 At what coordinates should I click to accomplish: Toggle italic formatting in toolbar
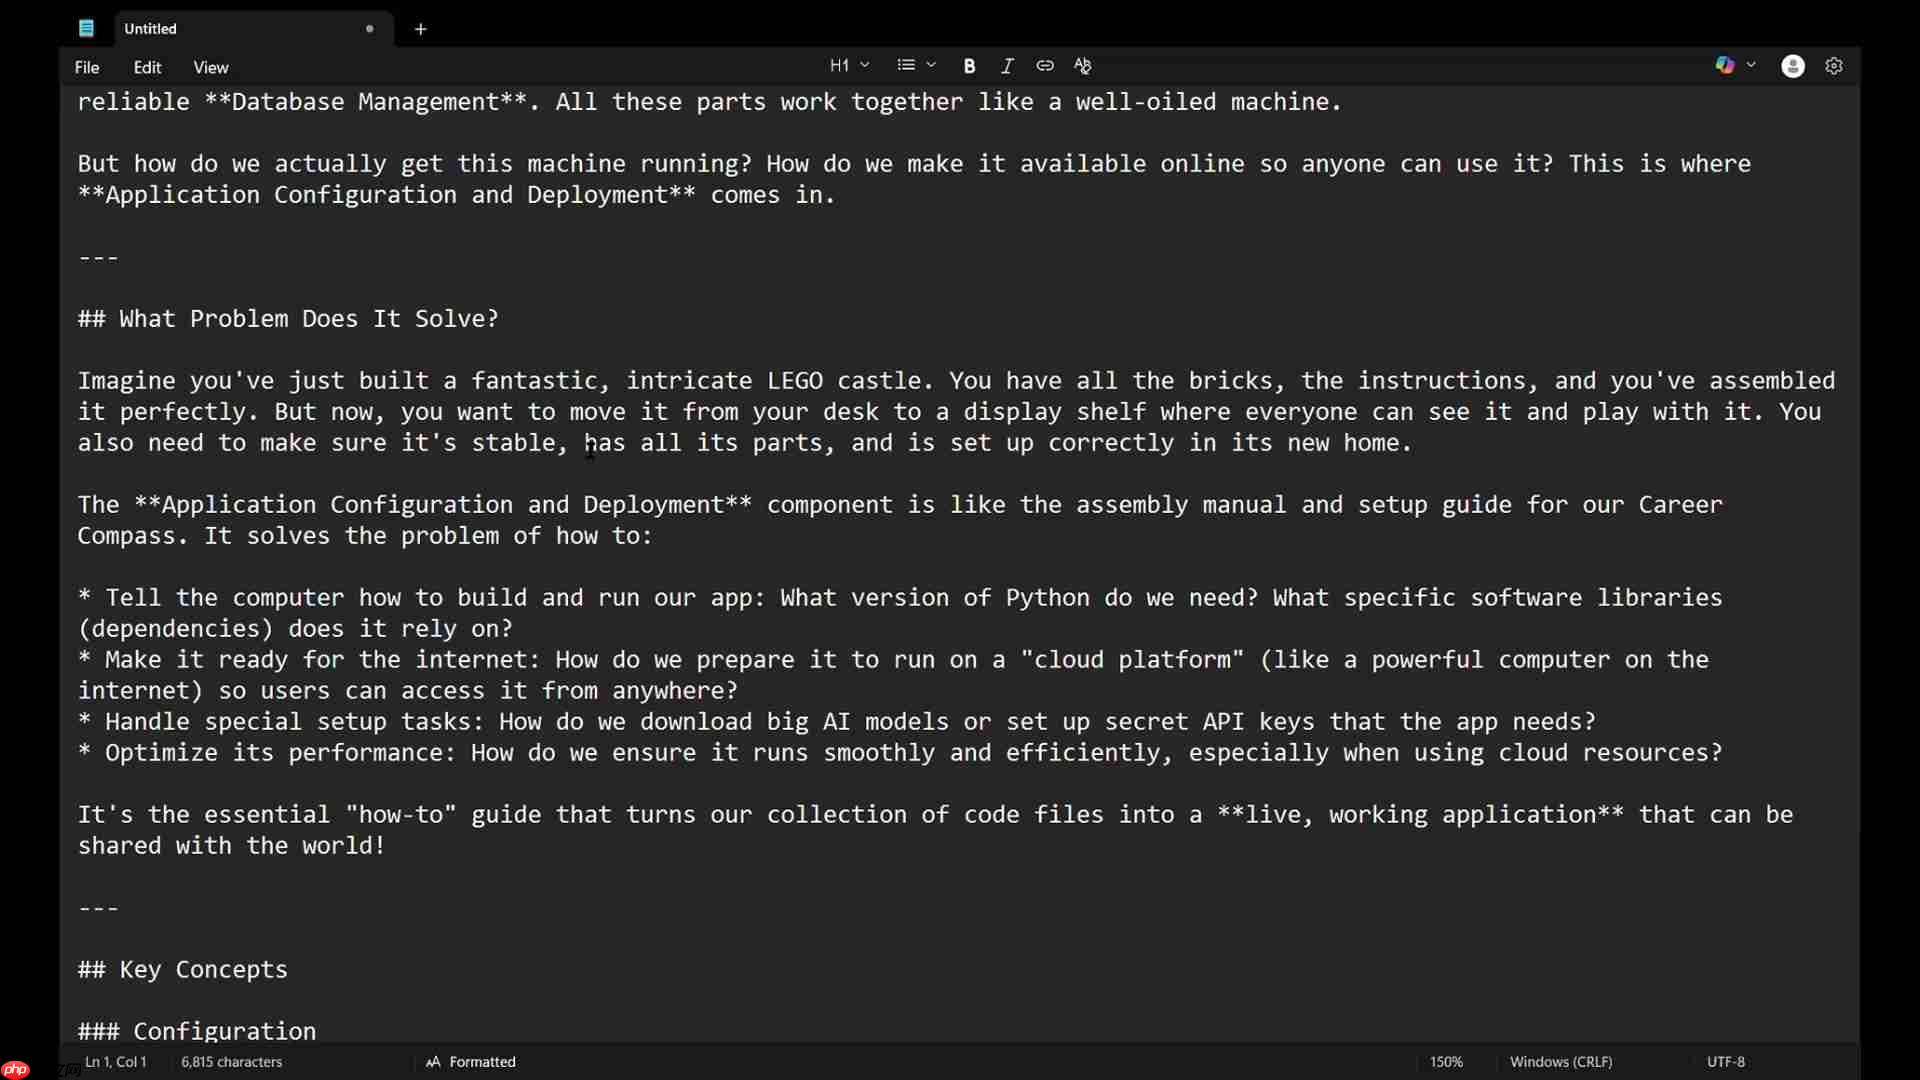coord(1007,66)
